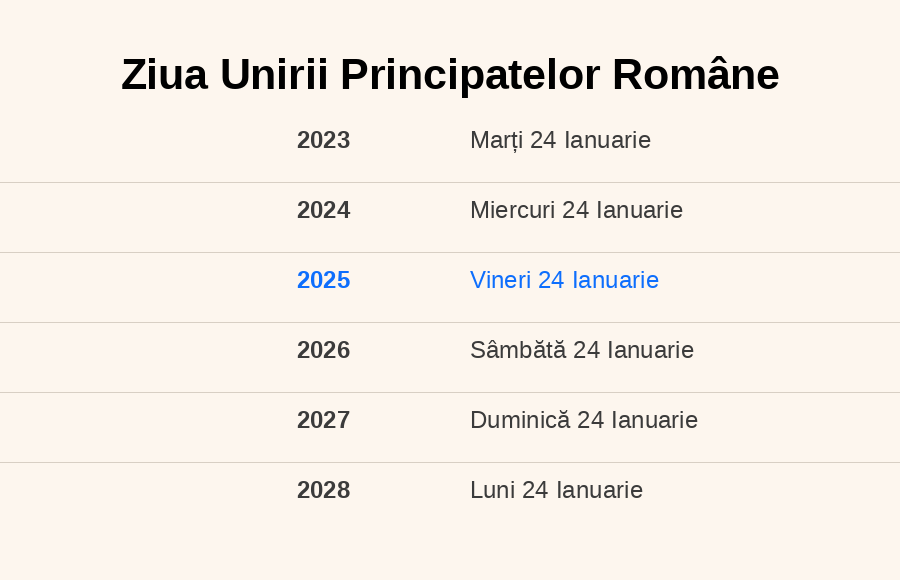Select the 2028 year label
This screenshot has width=900, height=580.
pos(323,490)
